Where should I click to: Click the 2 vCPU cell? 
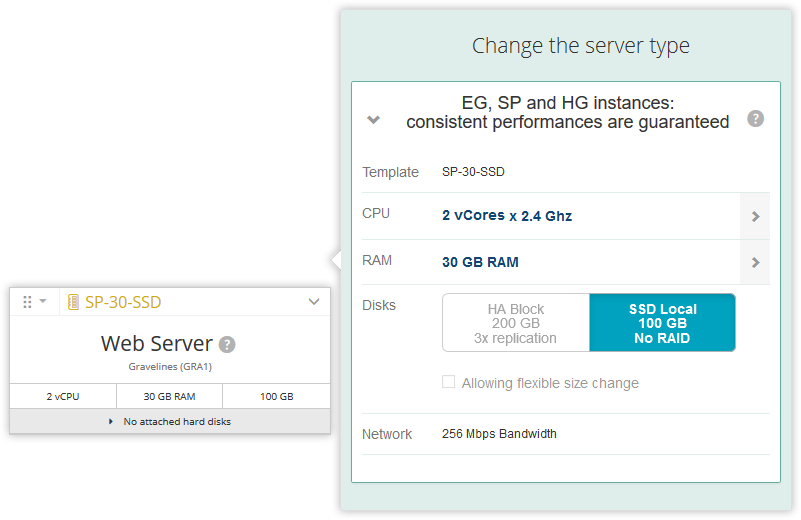(x=63, y=396)
